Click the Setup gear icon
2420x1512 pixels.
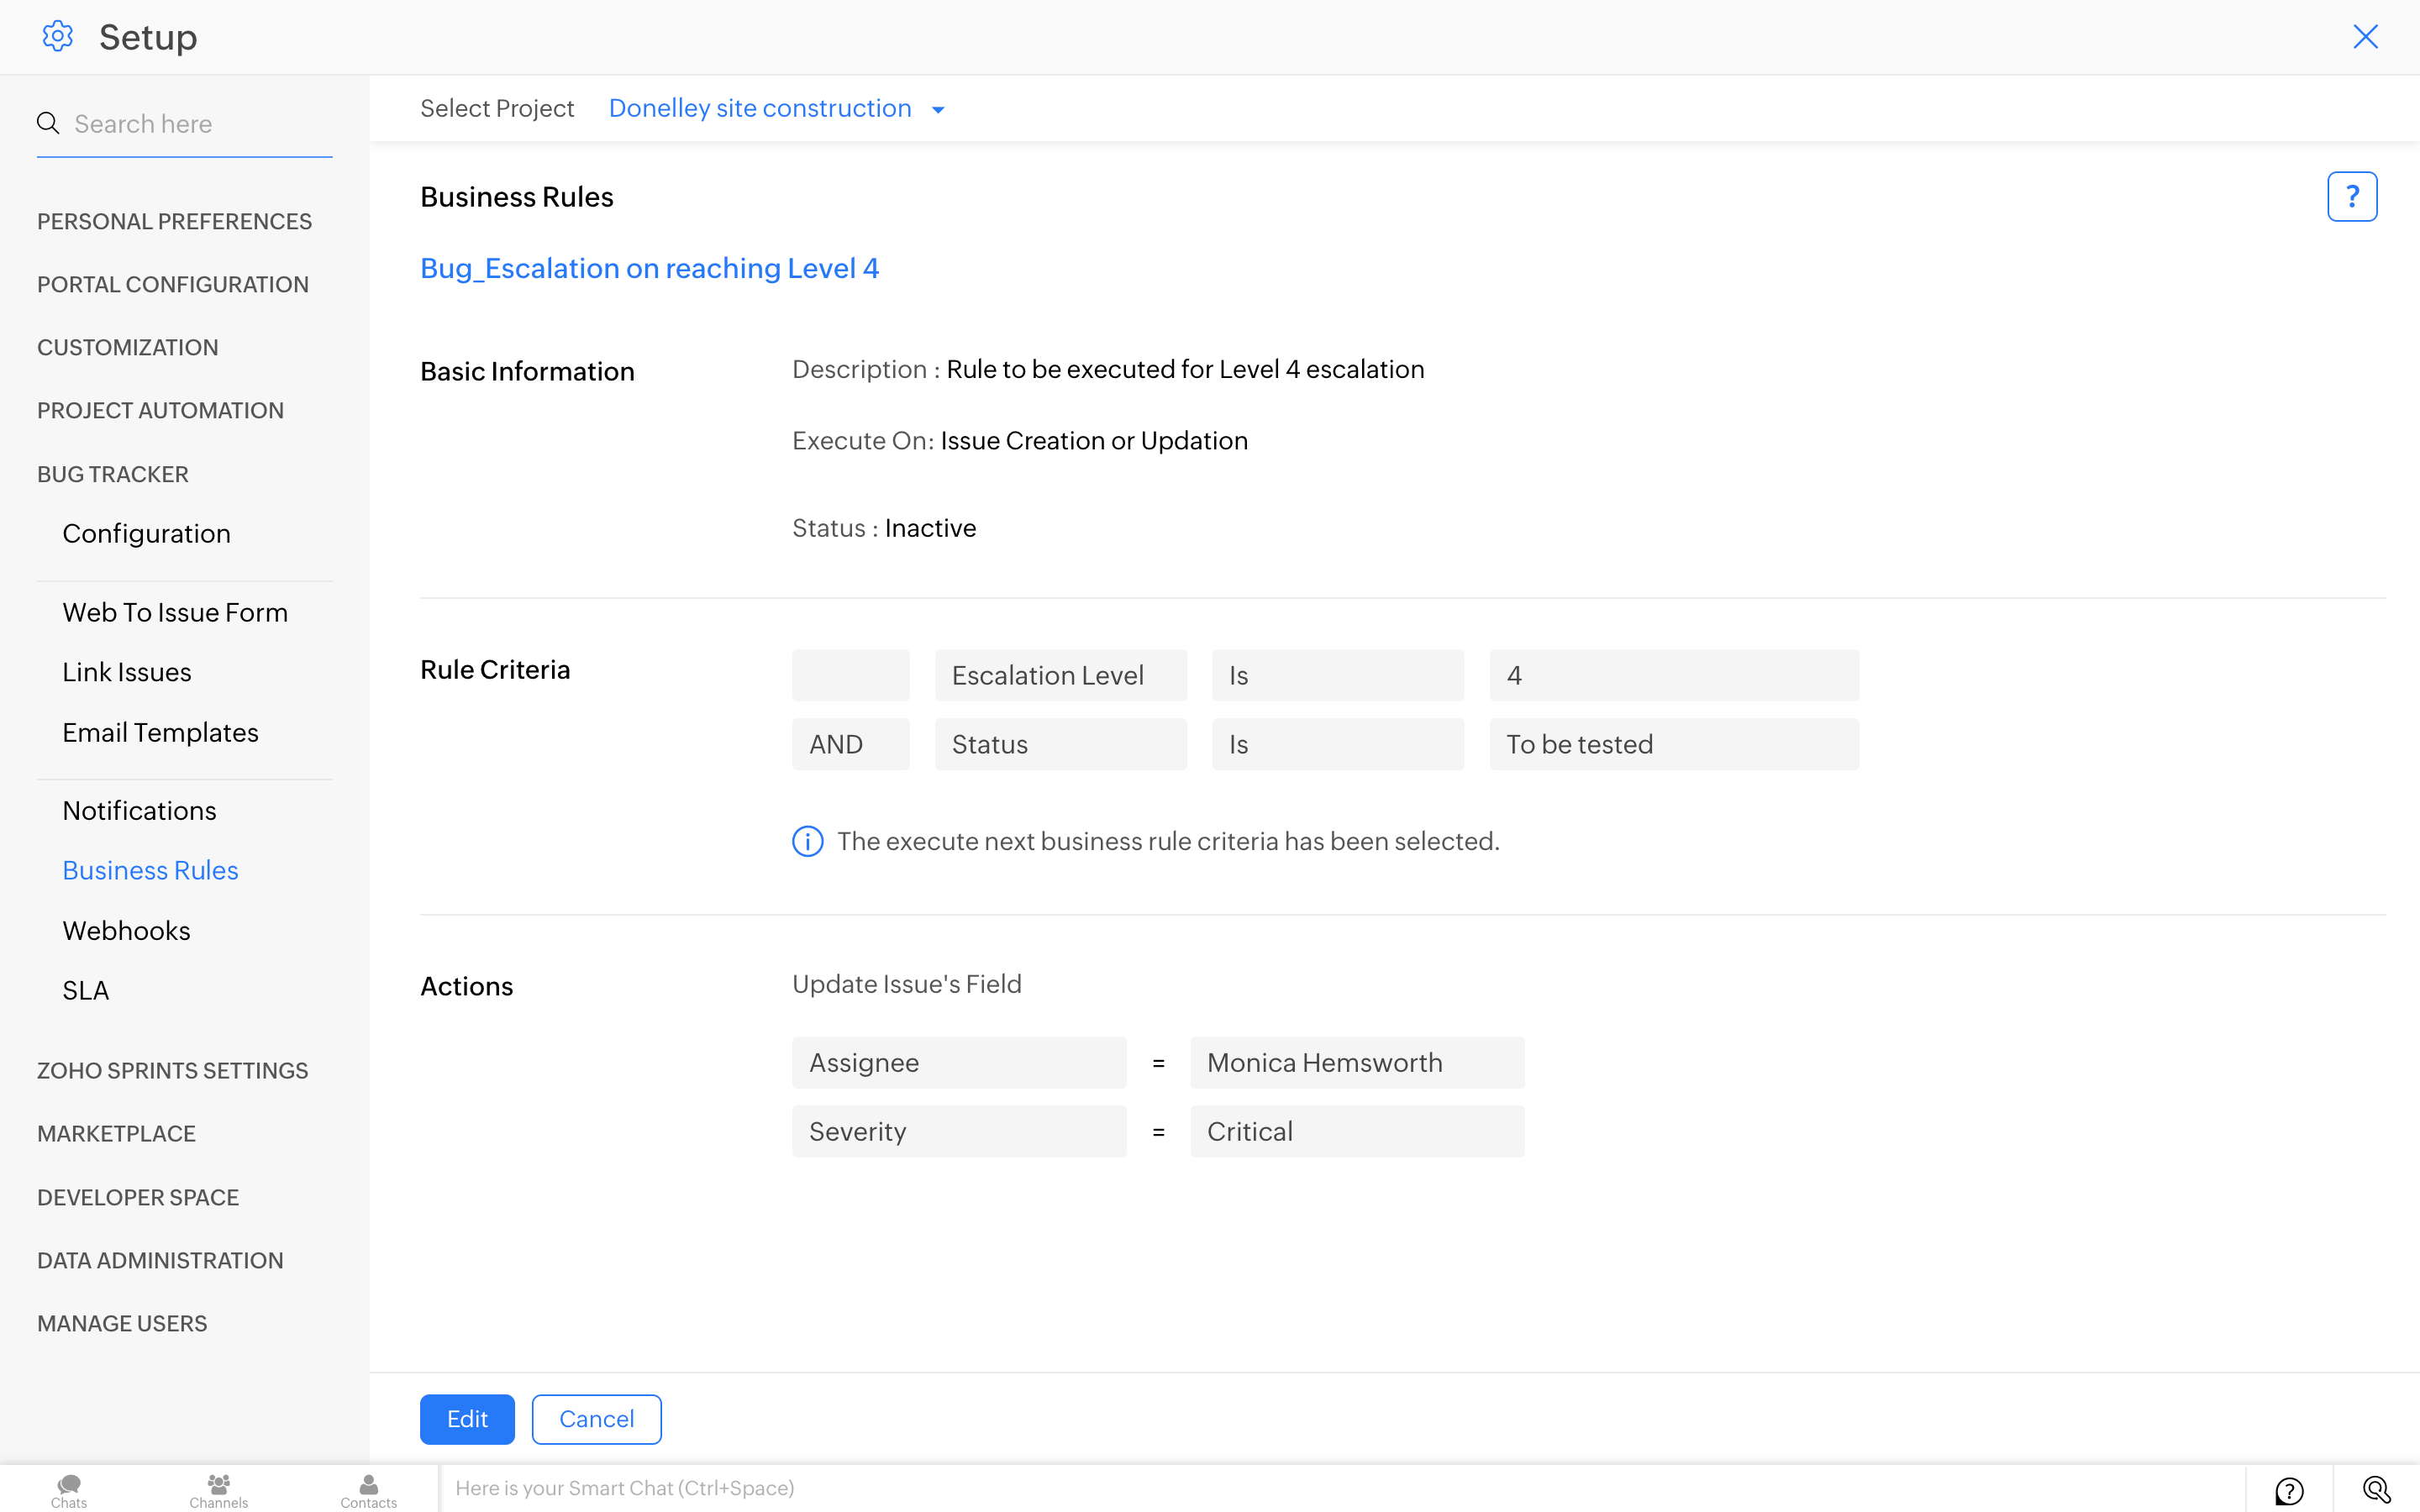click(x=58, y=37)
